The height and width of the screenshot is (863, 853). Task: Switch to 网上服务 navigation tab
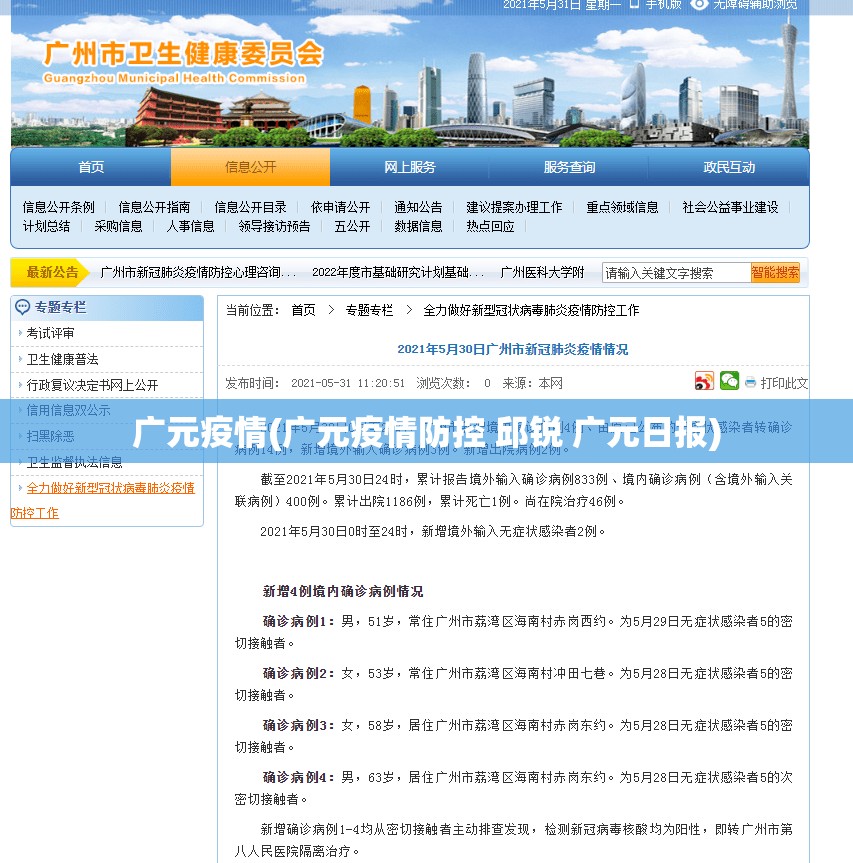click(409, 167)
